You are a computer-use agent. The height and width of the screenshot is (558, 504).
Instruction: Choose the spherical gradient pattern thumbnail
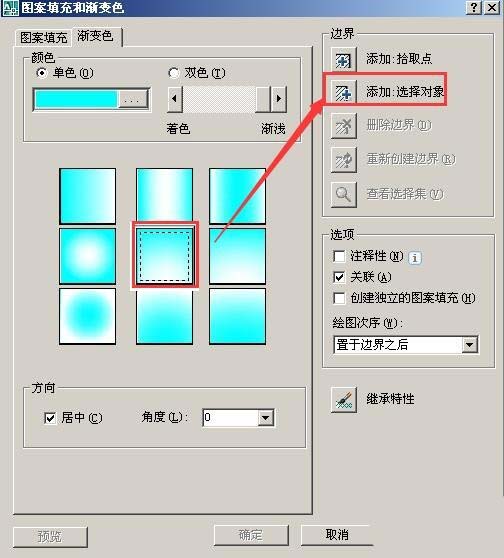tap(88, 256)
